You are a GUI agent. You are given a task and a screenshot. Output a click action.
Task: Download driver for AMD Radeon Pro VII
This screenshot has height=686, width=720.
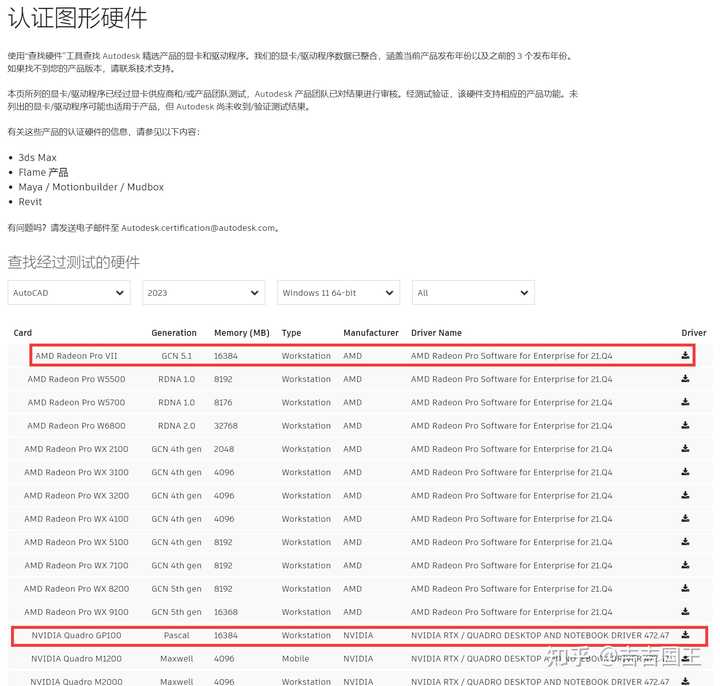[x=685, y=355]
